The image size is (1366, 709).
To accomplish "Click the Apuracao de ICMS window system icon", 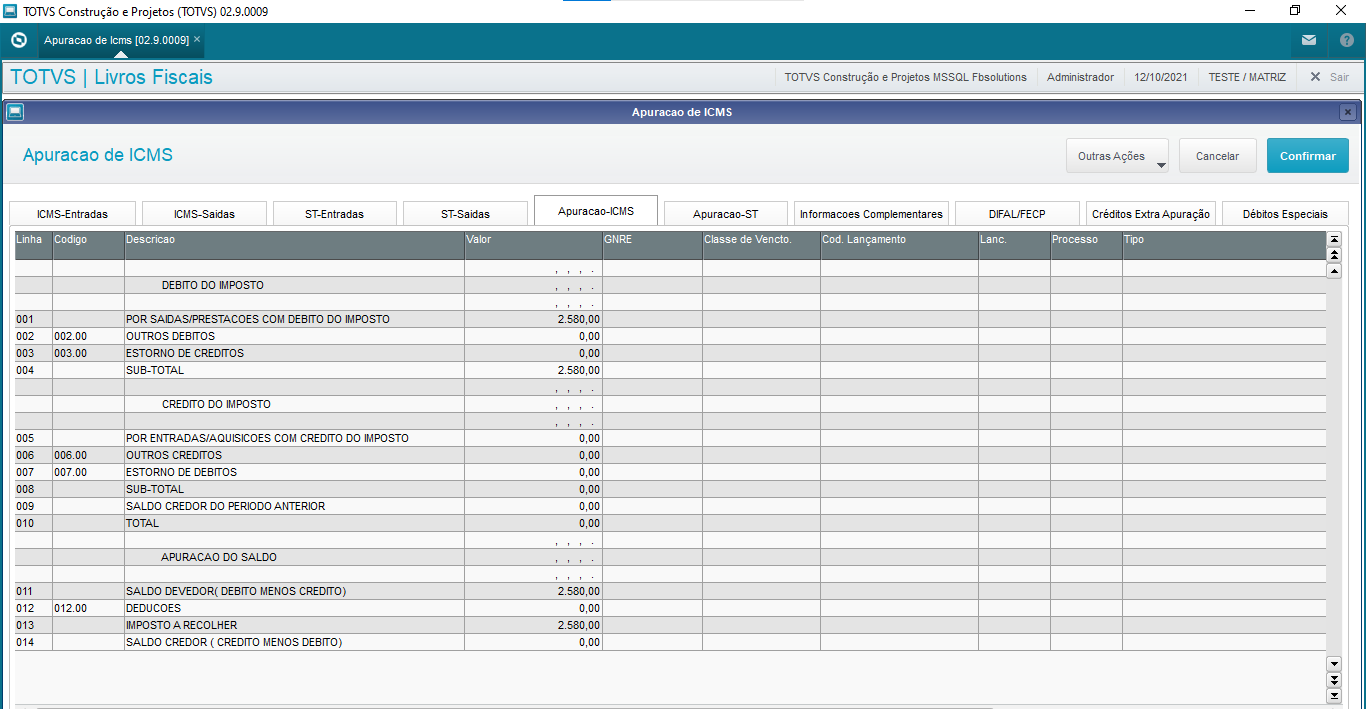I will tap(14, 112).
